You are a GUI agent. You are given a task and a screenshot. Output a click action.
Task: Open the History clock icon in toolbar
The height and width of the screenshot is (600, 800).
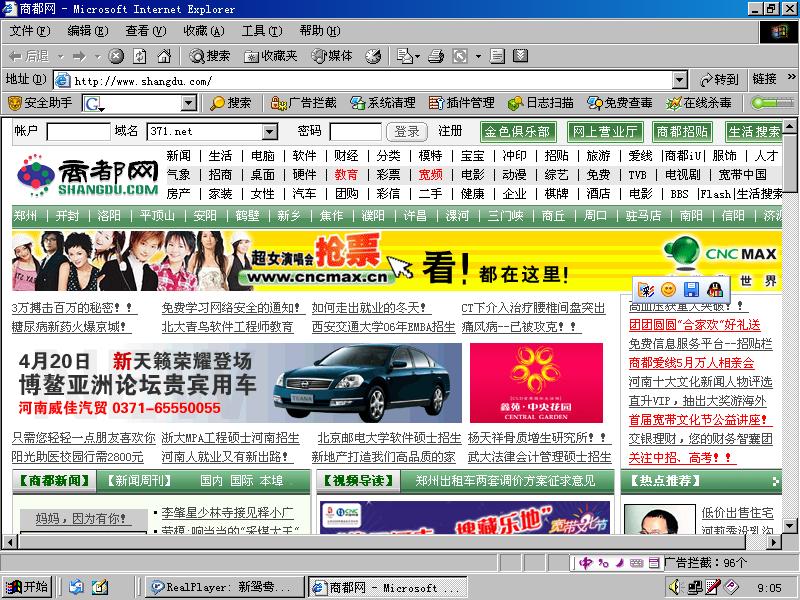point(372,56)
